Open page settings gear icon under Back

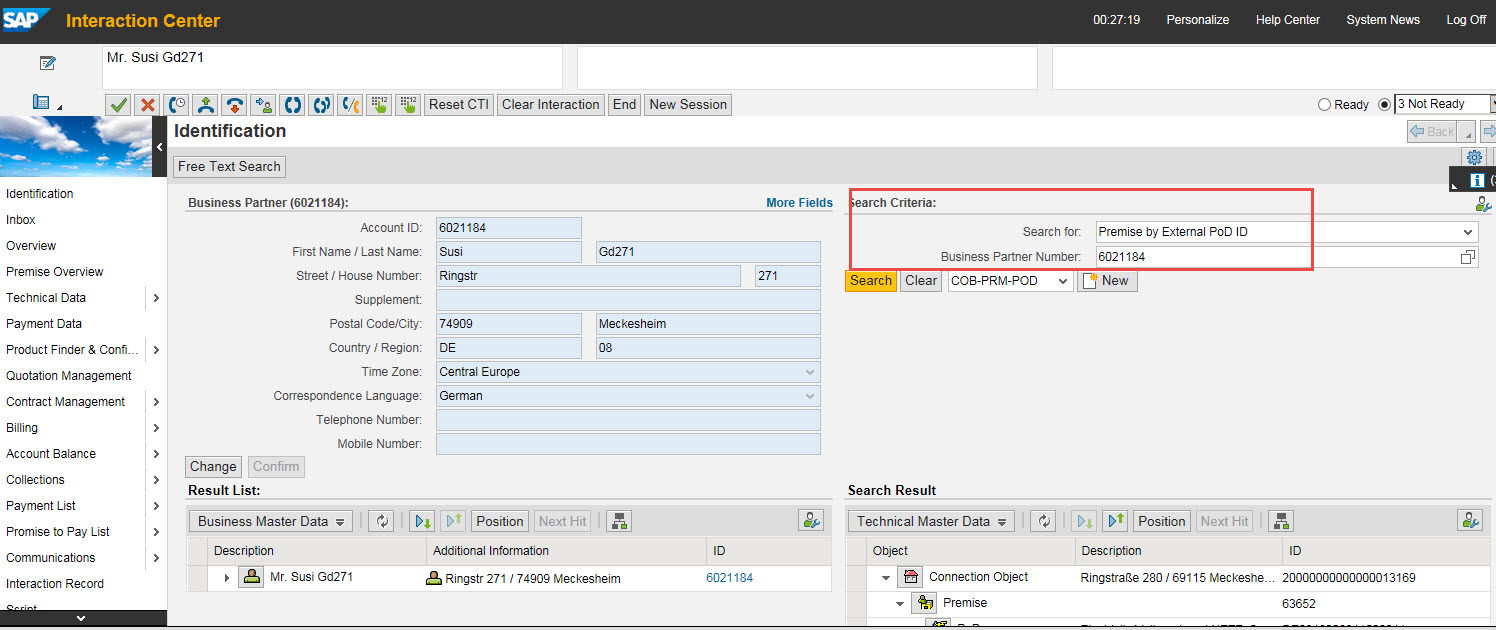pos(1474,157)
